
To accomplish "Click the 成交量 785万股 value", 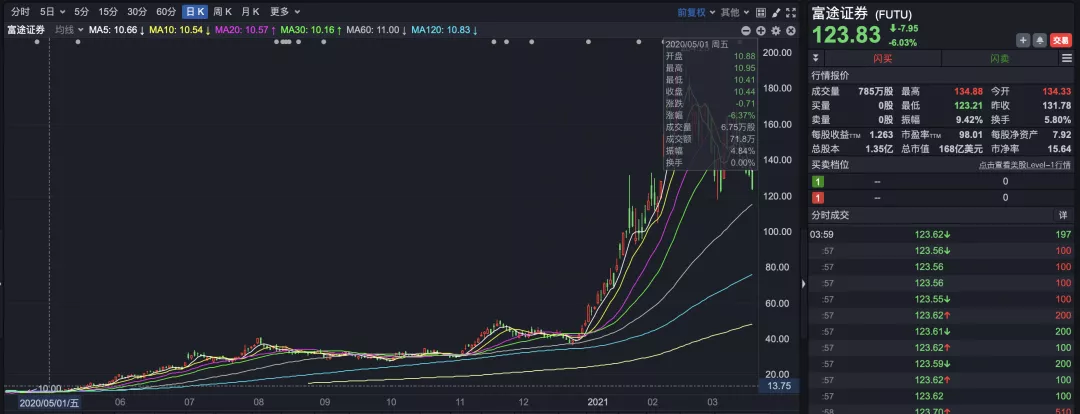I will [x=875, y=91].
